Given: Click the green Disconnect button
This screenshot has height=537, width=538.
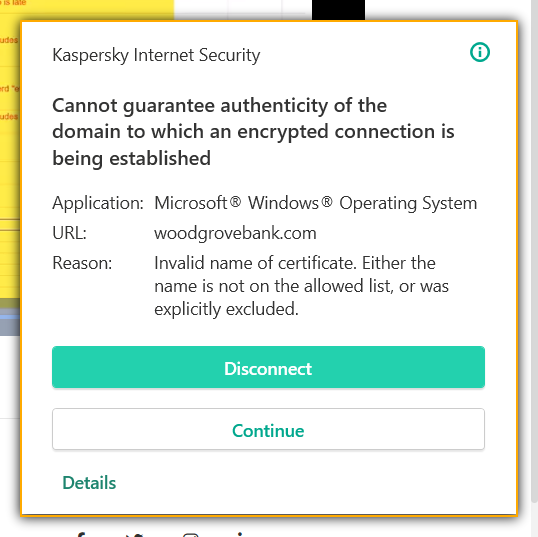Looking at the screenshot, I should 268,367.
